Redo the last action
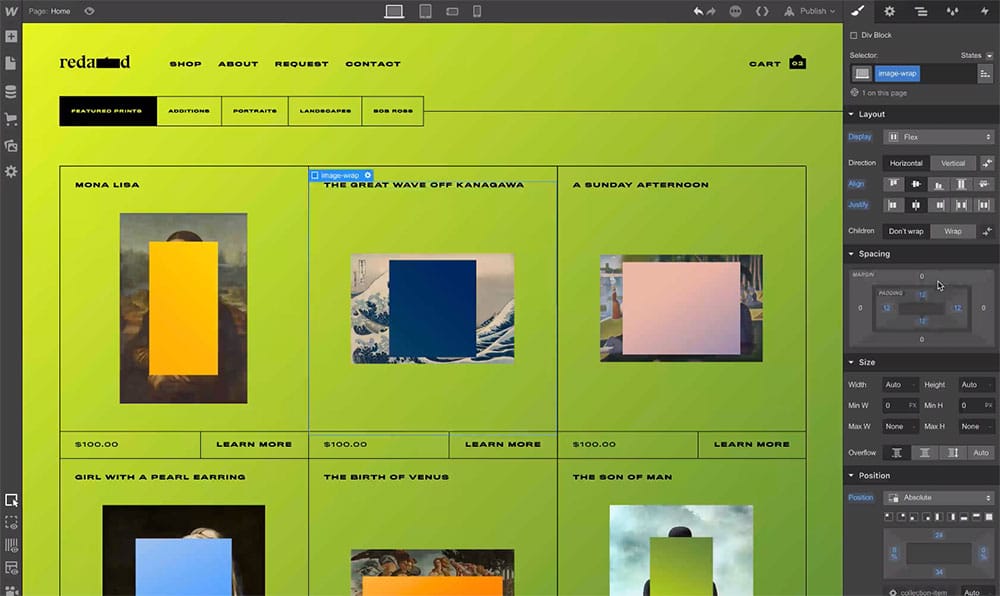This screenshot has width=1000, height=596. pos(711,11)
